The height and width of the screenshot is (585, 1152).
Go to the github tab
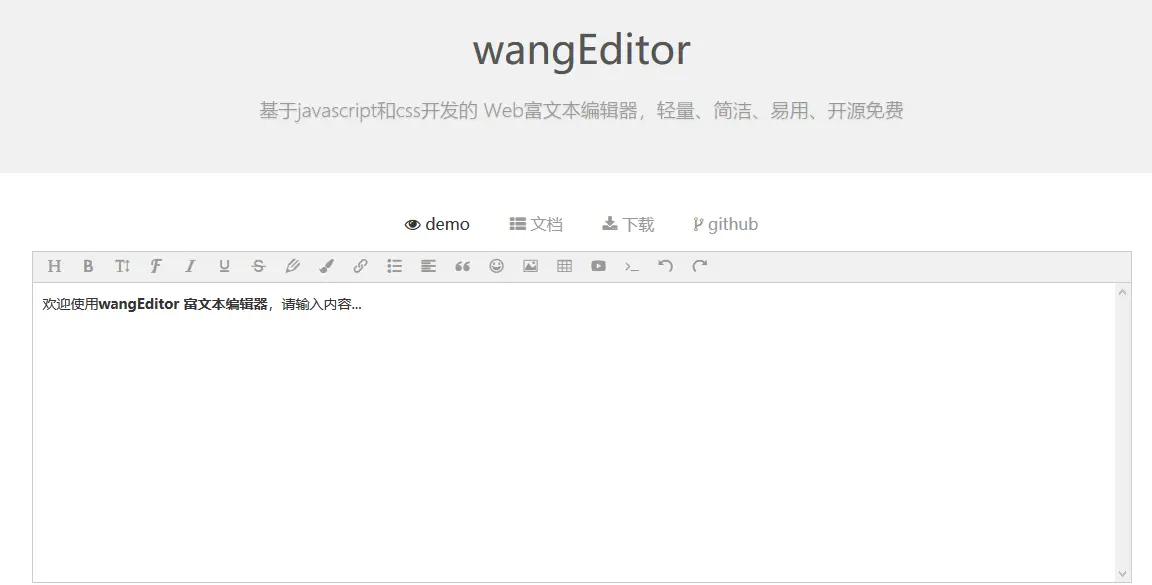pyautogui.click(x=725, y=224)
